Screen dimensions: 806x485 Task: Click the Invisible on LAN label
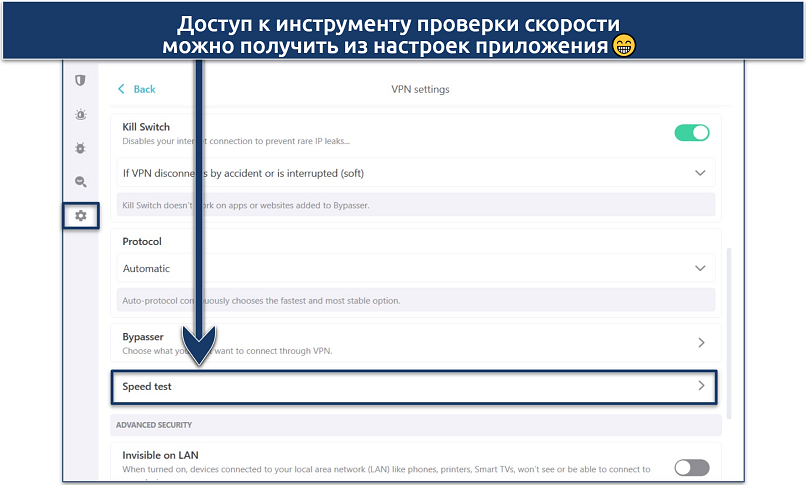tap(160, 455)
